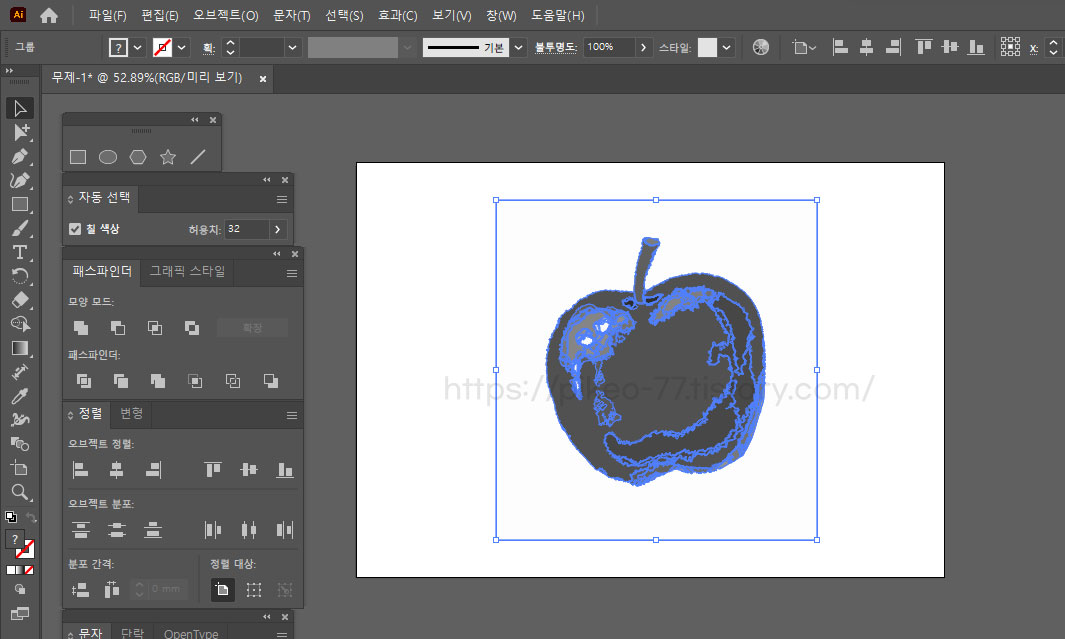Click opacity field 100%

pyautogui.click(x=609, y=48)
